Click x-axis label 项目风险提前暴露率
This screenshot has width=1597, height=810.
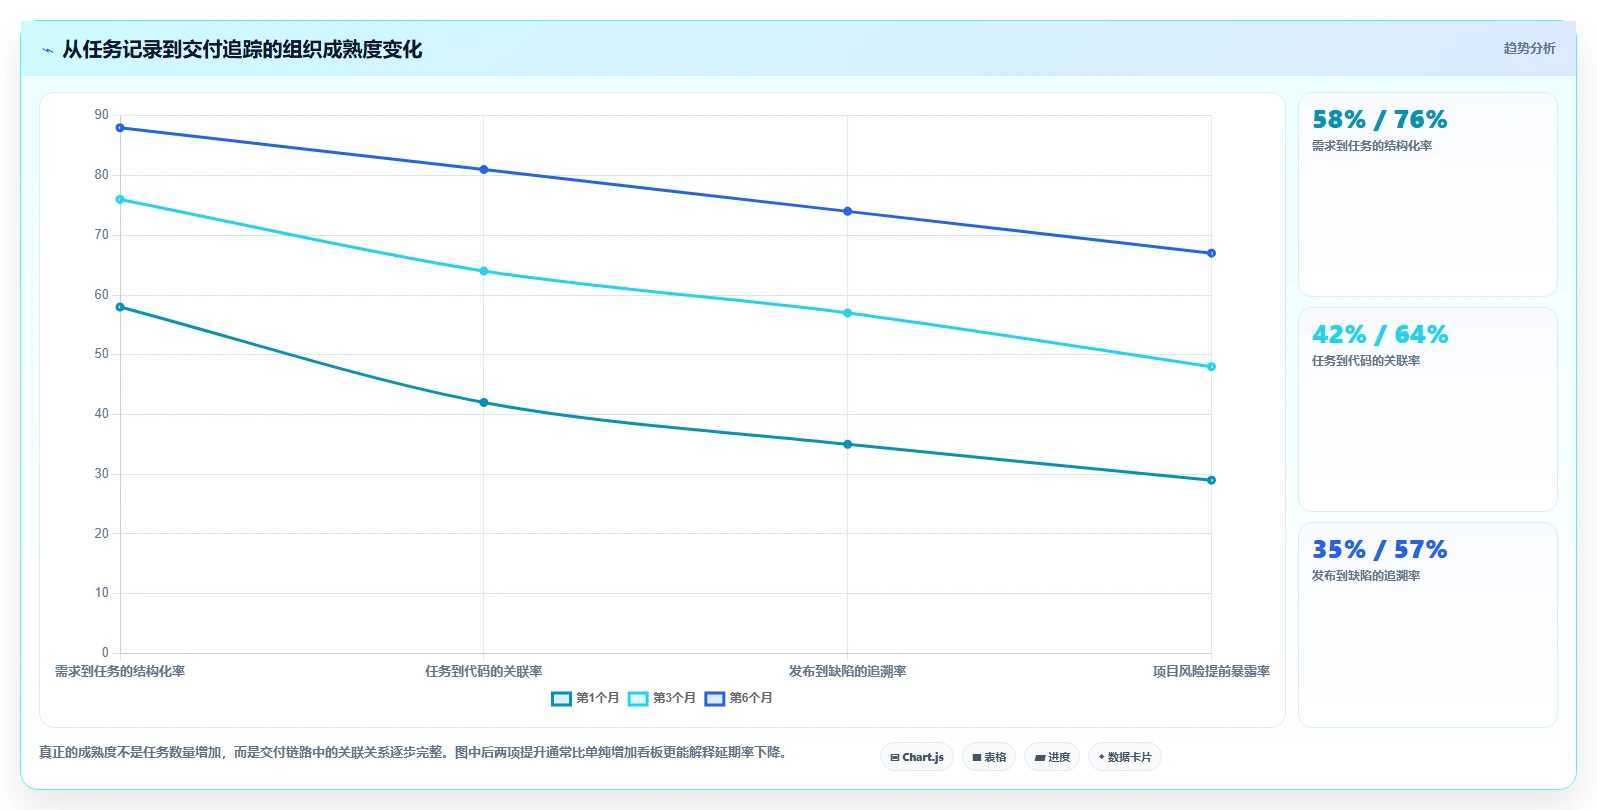pos(1211,672)
